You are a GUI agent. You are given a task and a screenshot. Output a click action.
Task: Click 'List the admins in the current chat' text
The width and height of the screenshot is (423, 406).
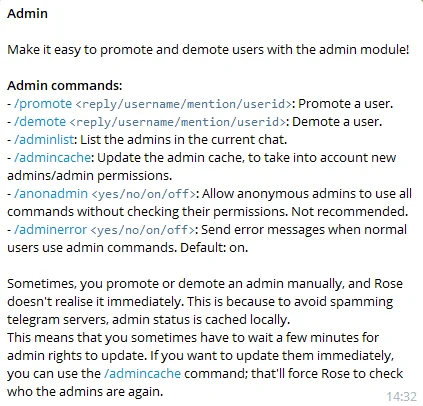pyautogui.click(x=184, y=140)
